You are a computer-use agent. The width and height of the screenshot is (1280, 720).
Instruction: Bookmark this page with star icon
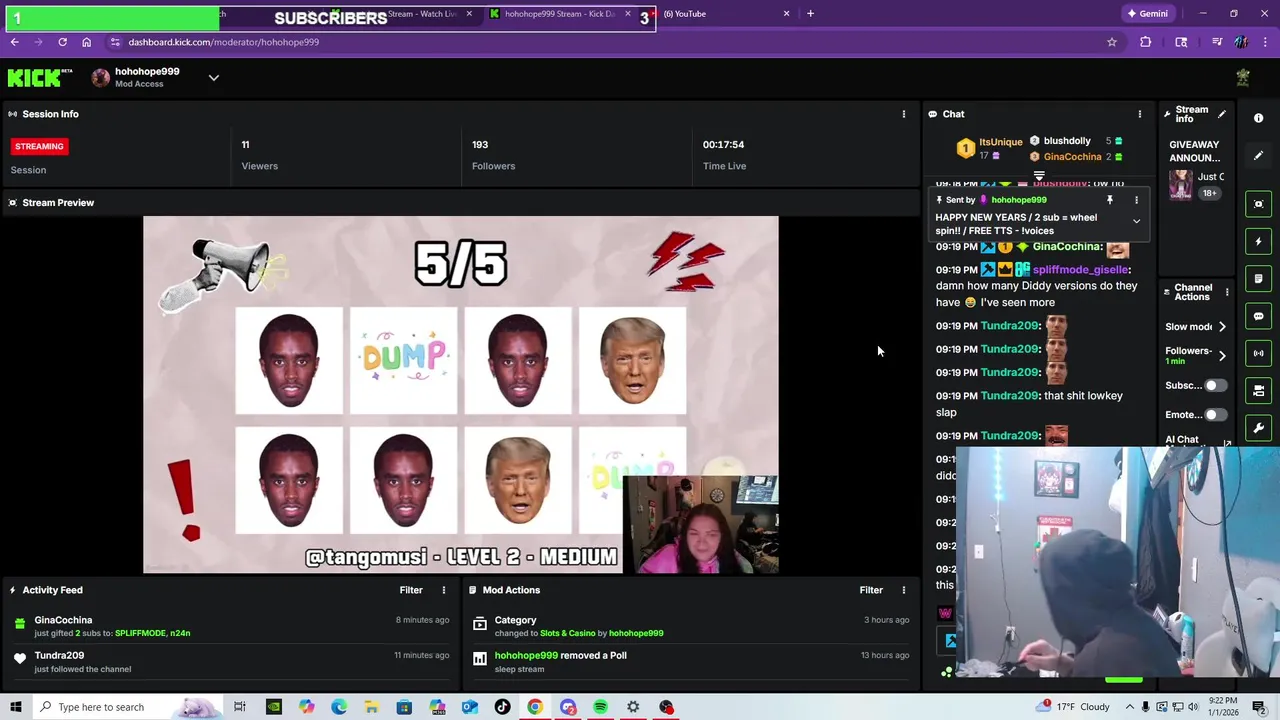click(x=1111, y=42)
